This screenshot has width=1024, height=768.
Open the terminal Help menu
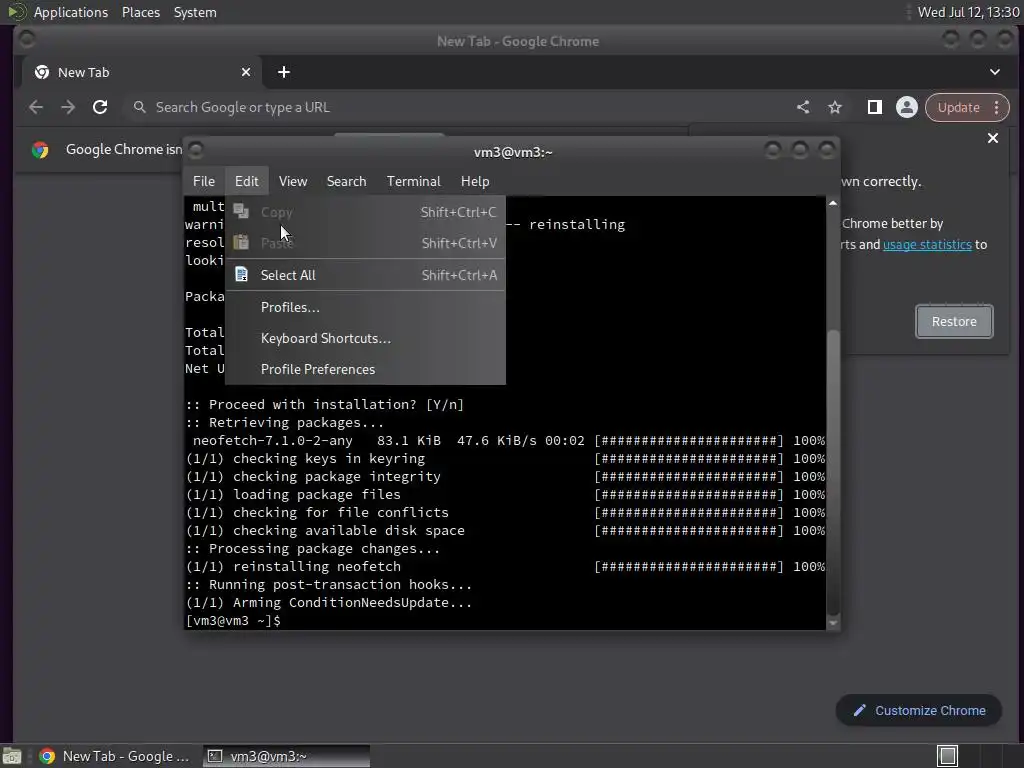(475, 181)
